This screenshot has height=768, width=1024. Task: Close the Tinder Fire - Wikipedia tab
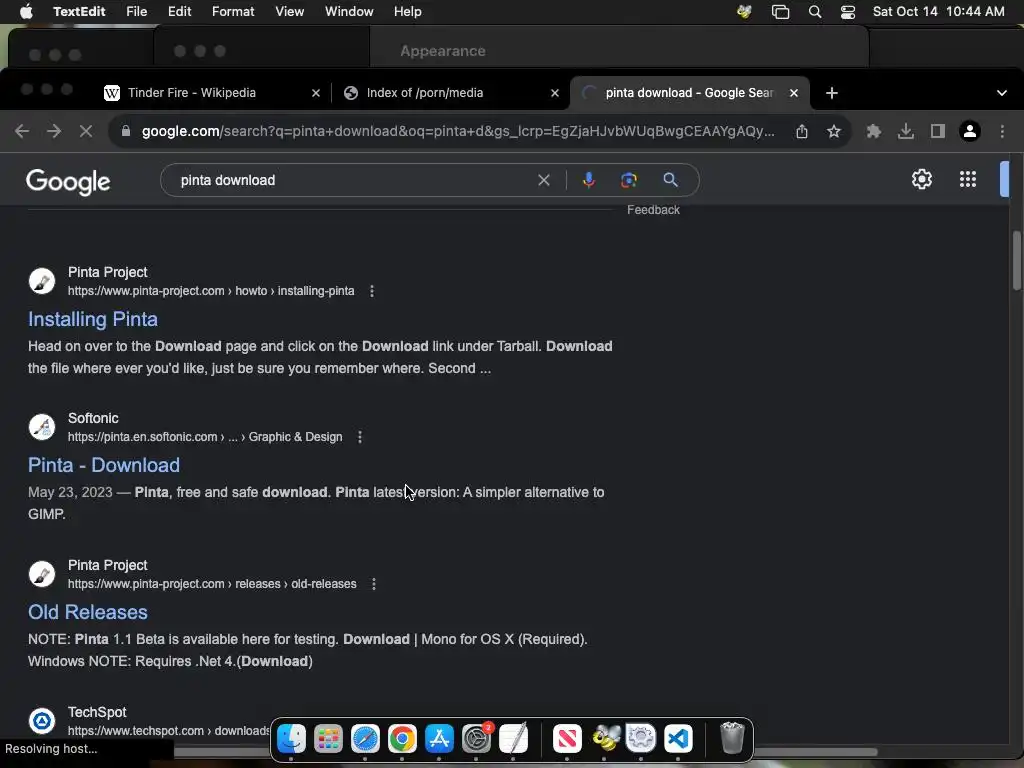coord(316,93)
